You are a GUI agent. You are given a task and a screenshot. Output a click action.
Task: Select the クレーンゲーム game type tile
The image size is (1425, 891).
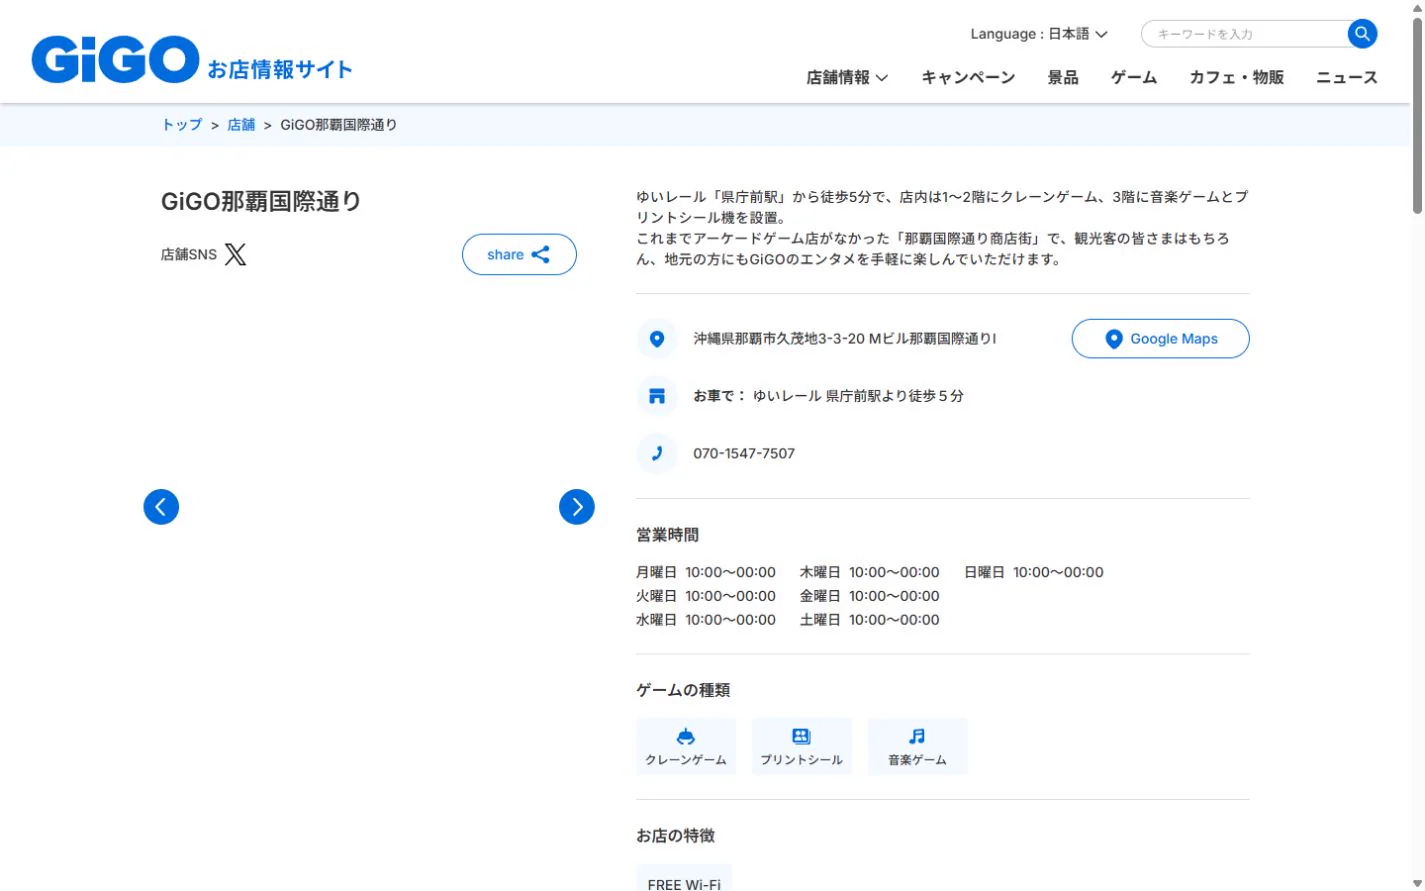[686, 746]
